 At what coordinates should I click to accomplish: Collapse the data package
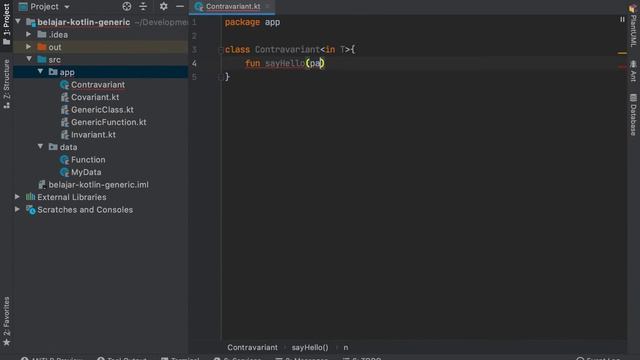pos(40,147)
